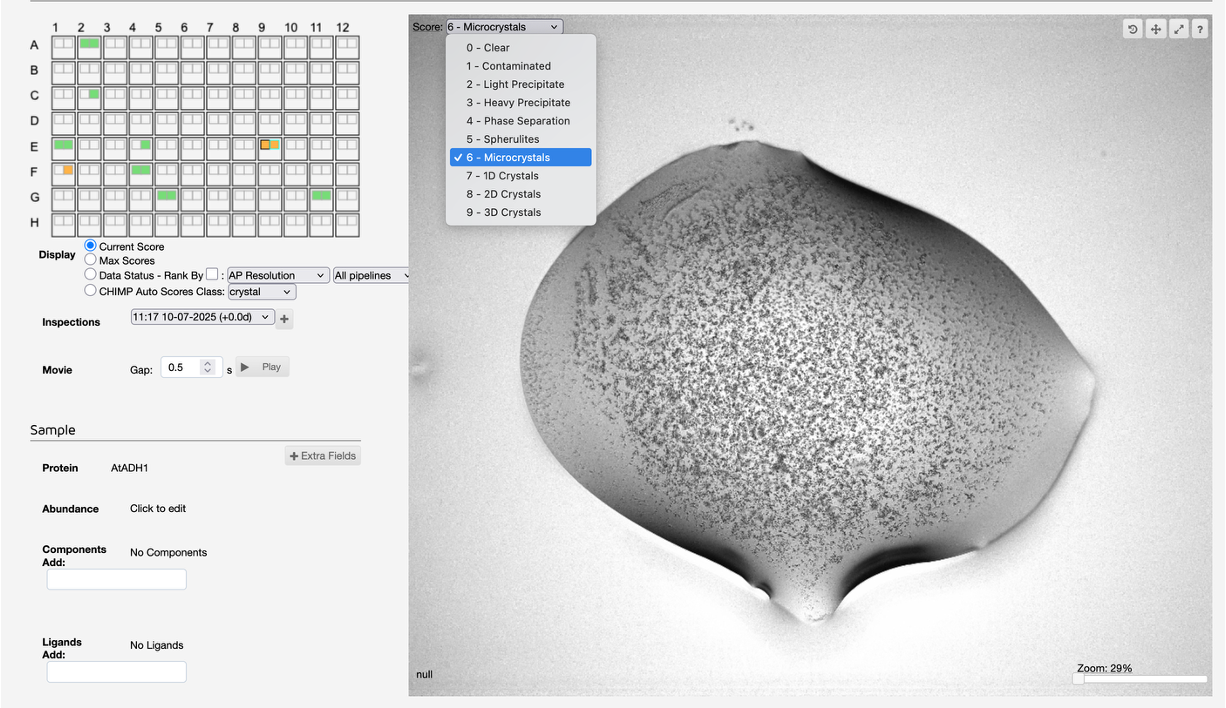Open the image in fullscreen mode
1226x708 pixels.
pyautogui.click(x=1179, y=29)
